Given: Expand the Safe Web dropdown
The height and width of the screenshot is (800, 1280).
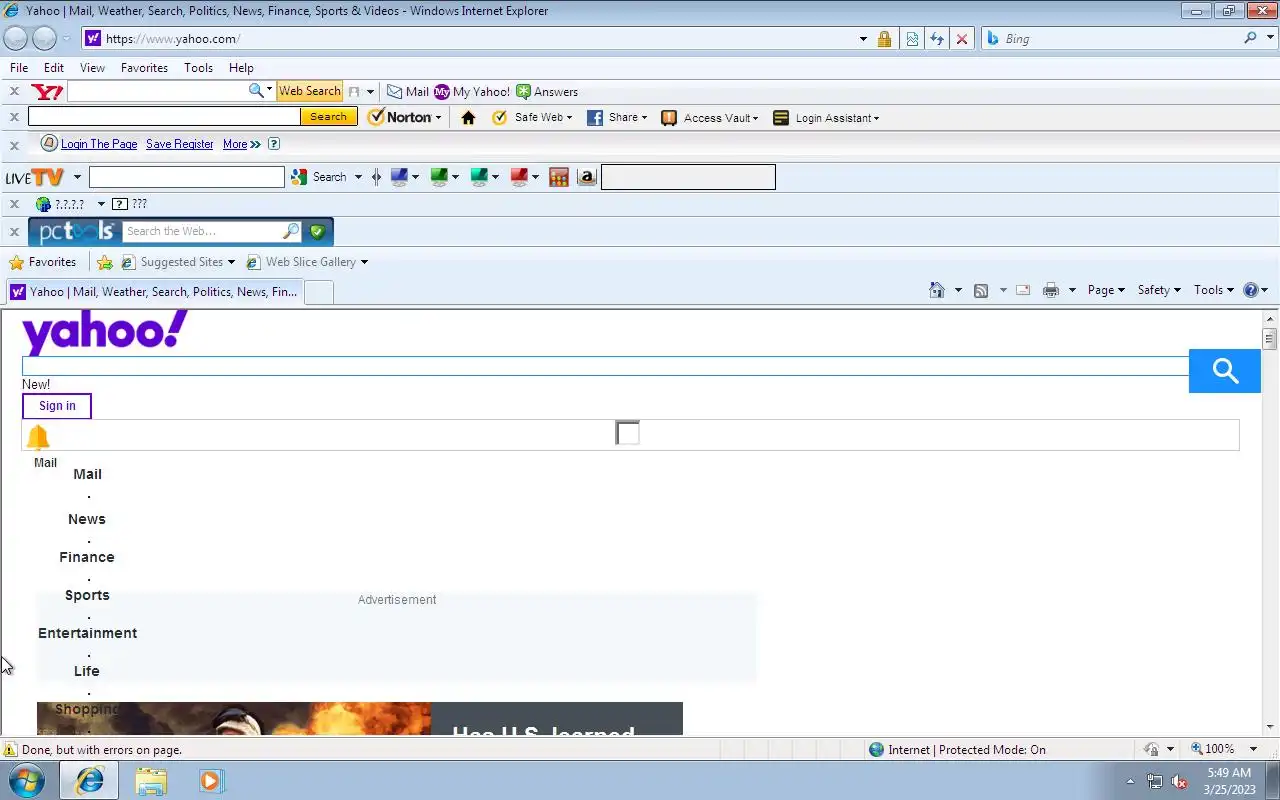Looking at the screenshot, I should pyautogui.click(x=569, y=118).
